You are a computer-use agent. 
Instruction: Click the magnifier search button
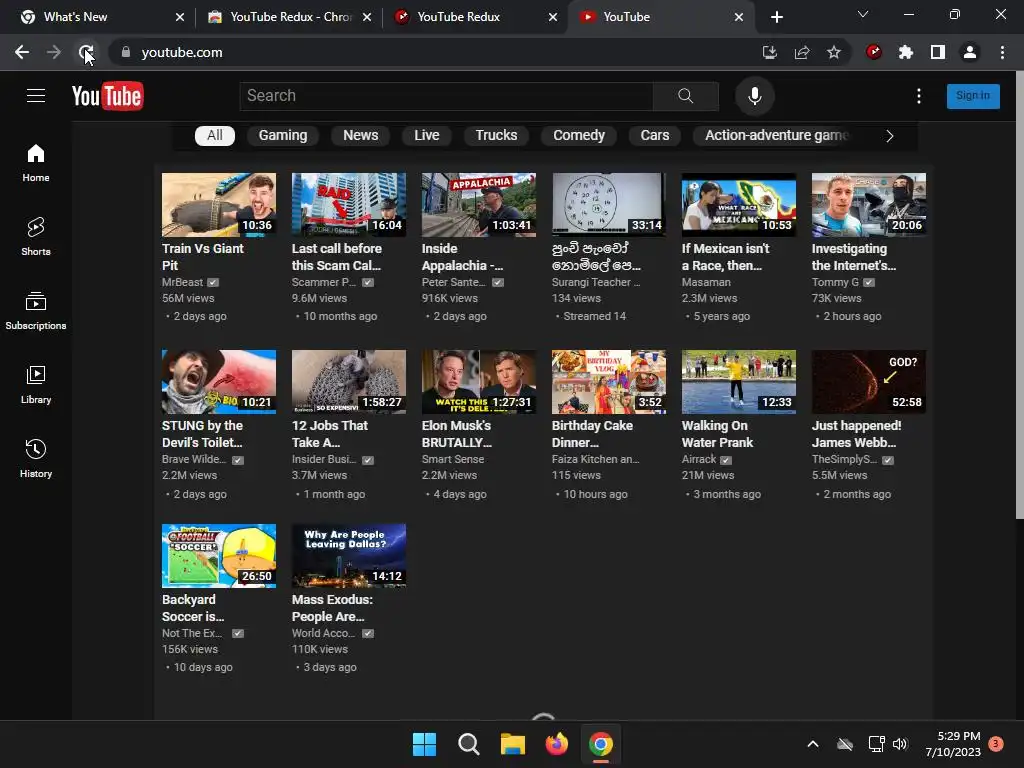pos(686,96)
